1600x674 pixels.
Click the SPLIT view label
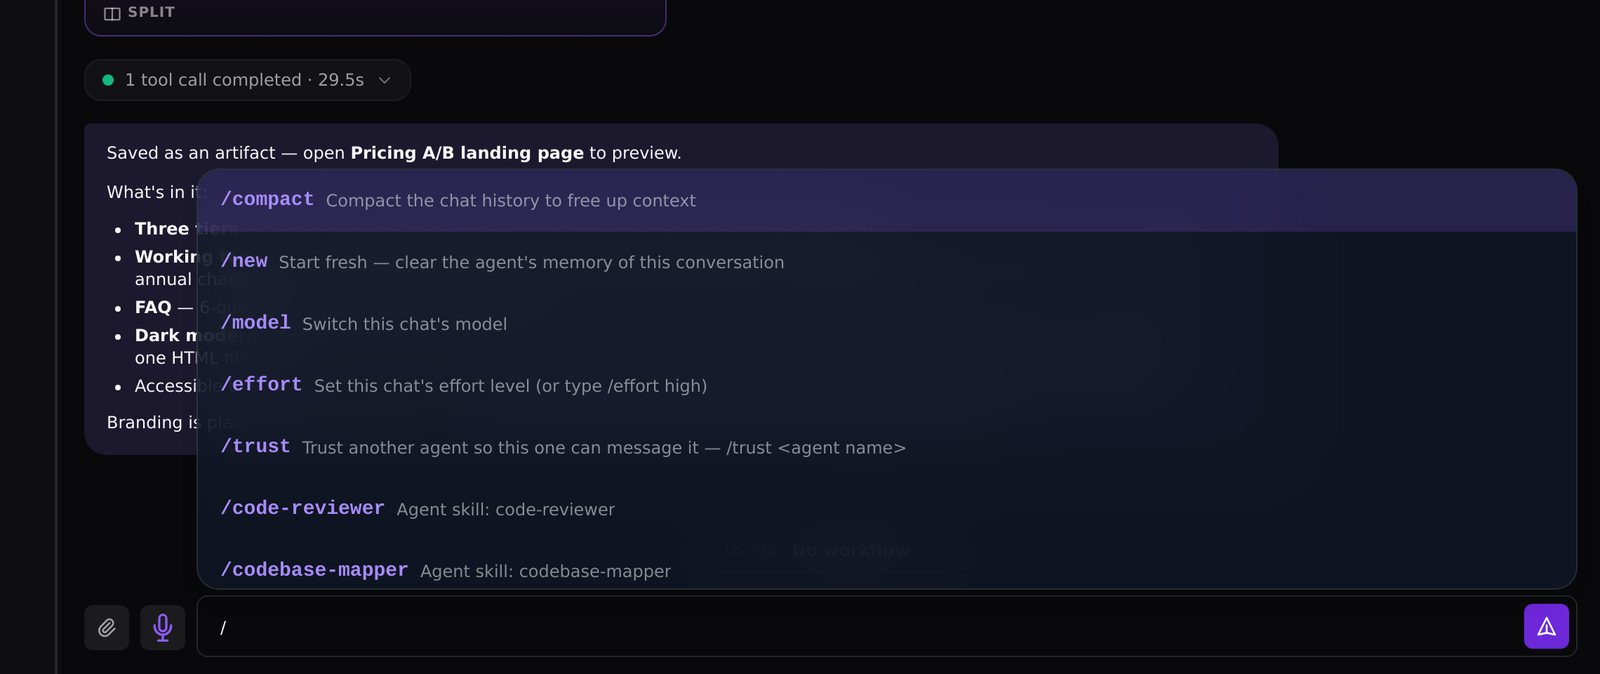point(151,12)
